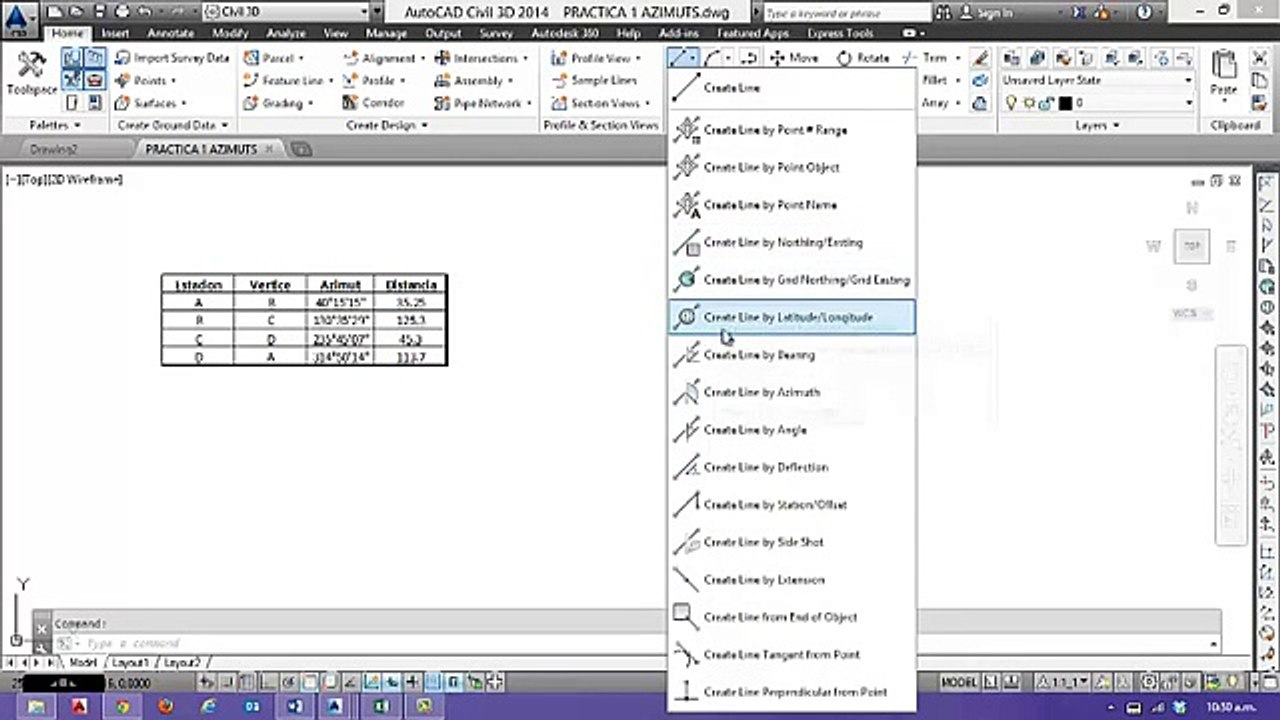This screenshot has height=720, width=1280.
Task: Click the Sign In button
Action: pos(984,13)
